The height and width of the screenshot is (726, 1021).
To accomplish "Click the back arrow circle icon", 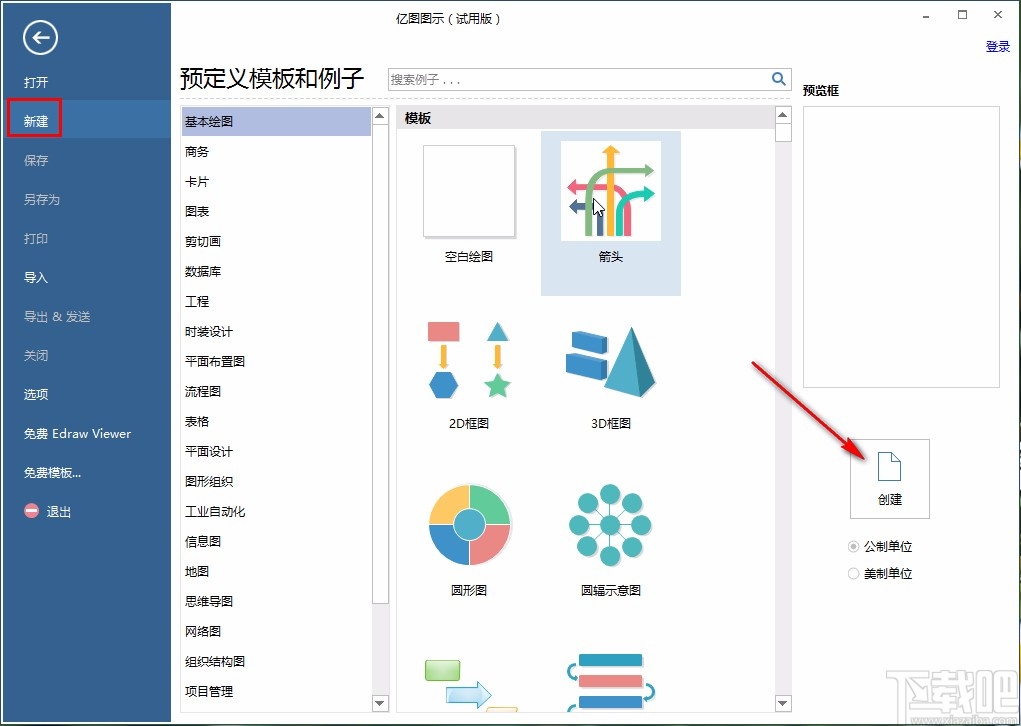I will click(x=40, y=38).
